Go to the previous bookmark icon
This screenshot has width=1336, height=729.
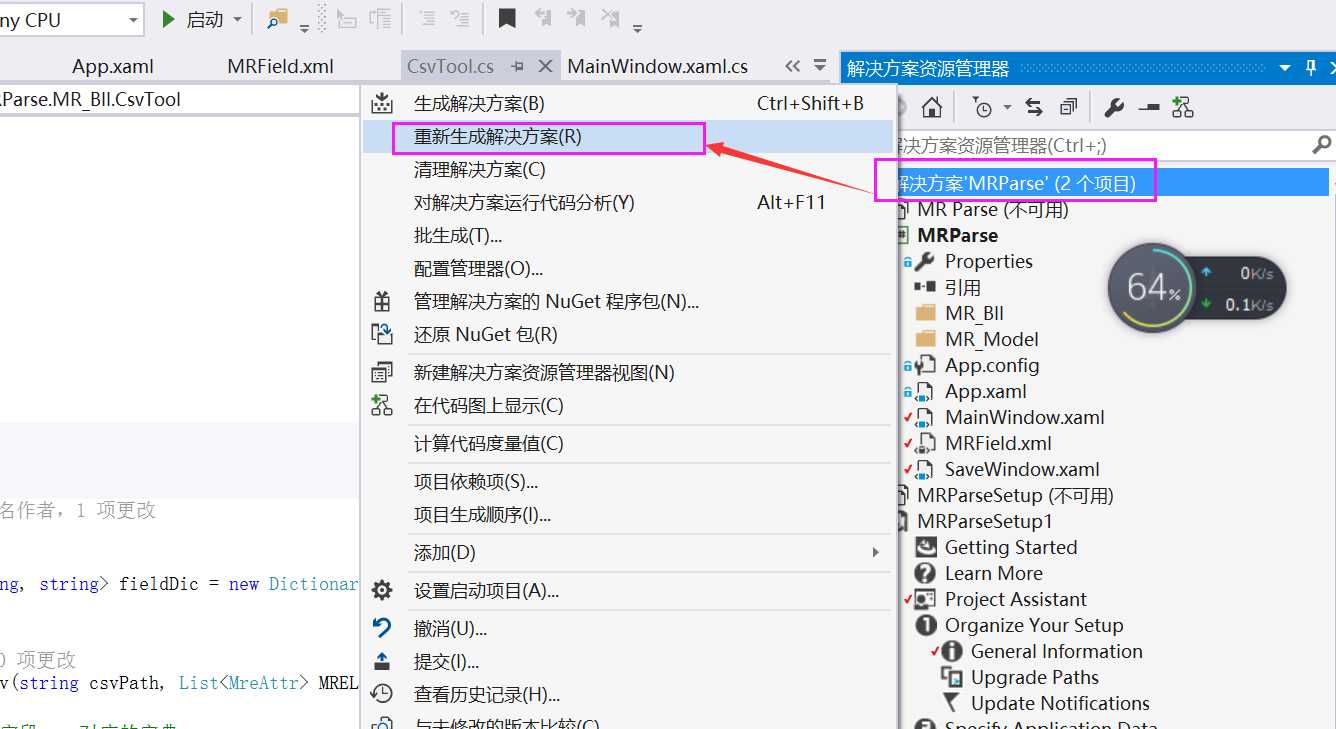(x=542, y=18)
